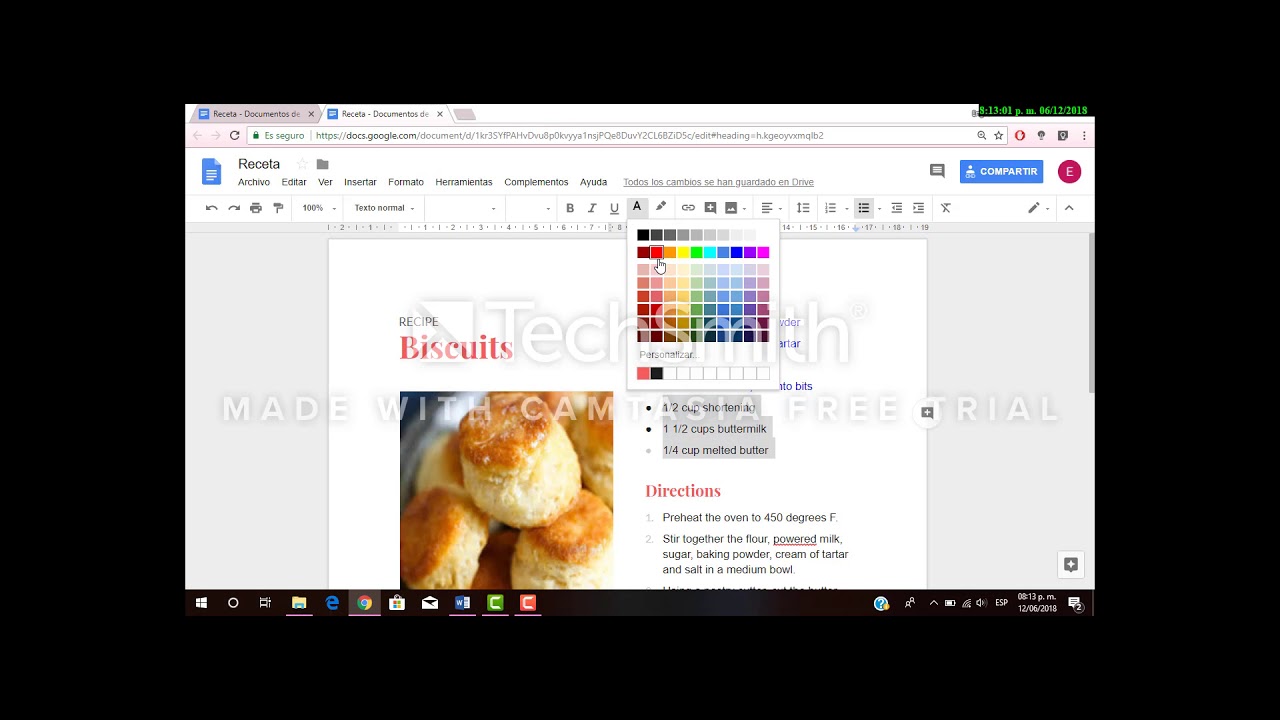Image resolution: width=1280 pixels, height=720 pixels.
Task: Expand bulleted list style arrow
Action: click(879, 209)
